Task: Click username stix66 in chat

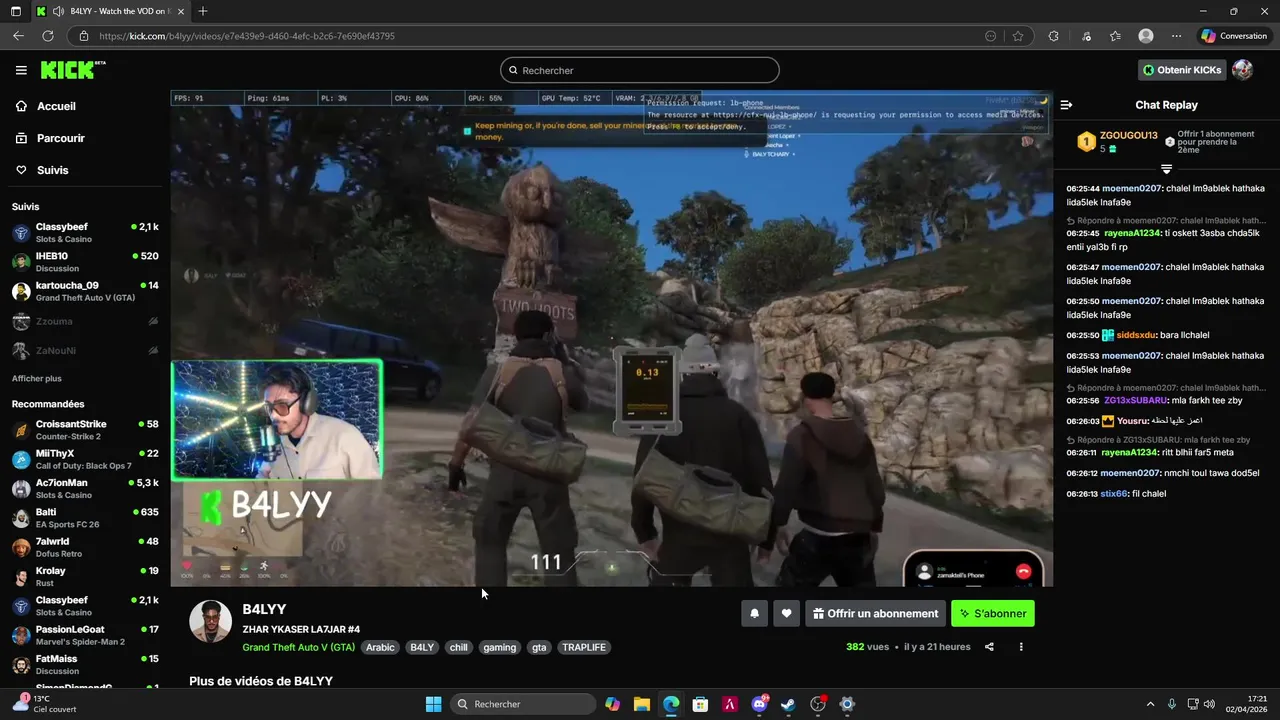Action: (1114, 494)
